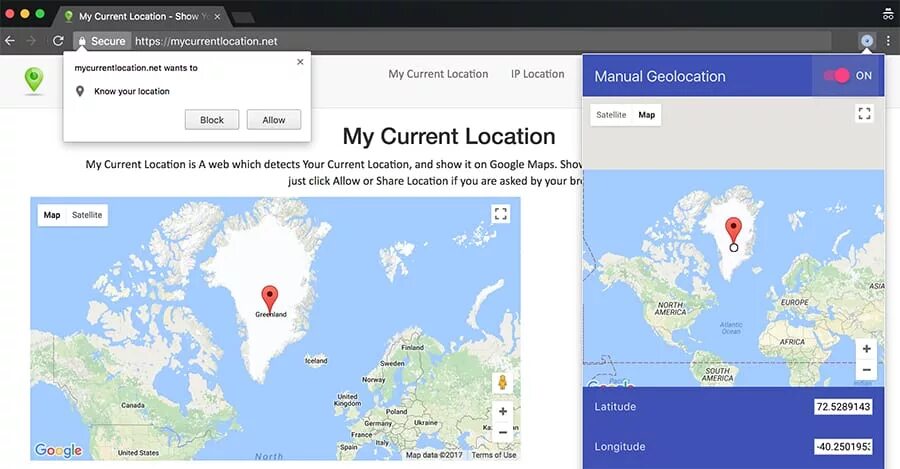Zoom out on the main map
900x469 pixels.
[x=503, y=432]
